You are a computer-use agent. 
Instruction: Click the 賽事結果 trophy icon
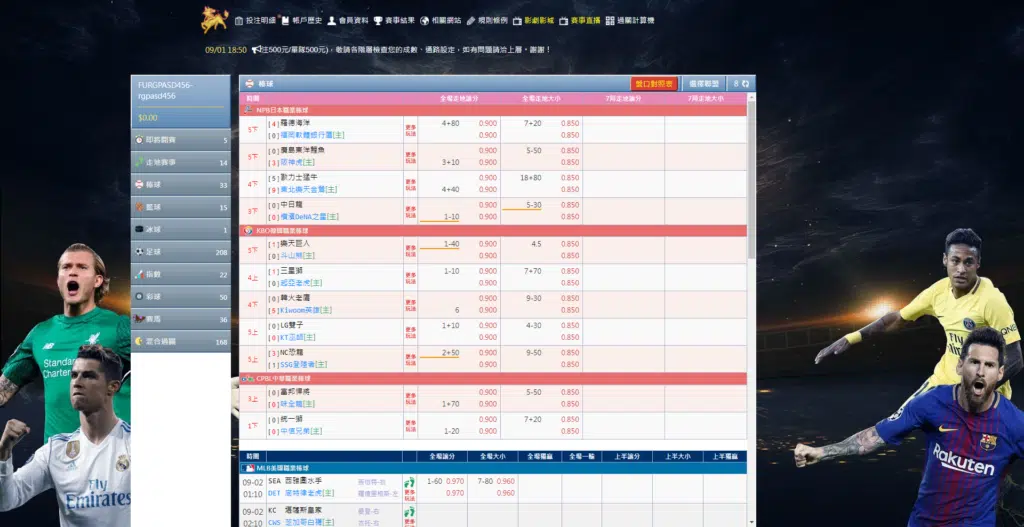click(378, 20)
